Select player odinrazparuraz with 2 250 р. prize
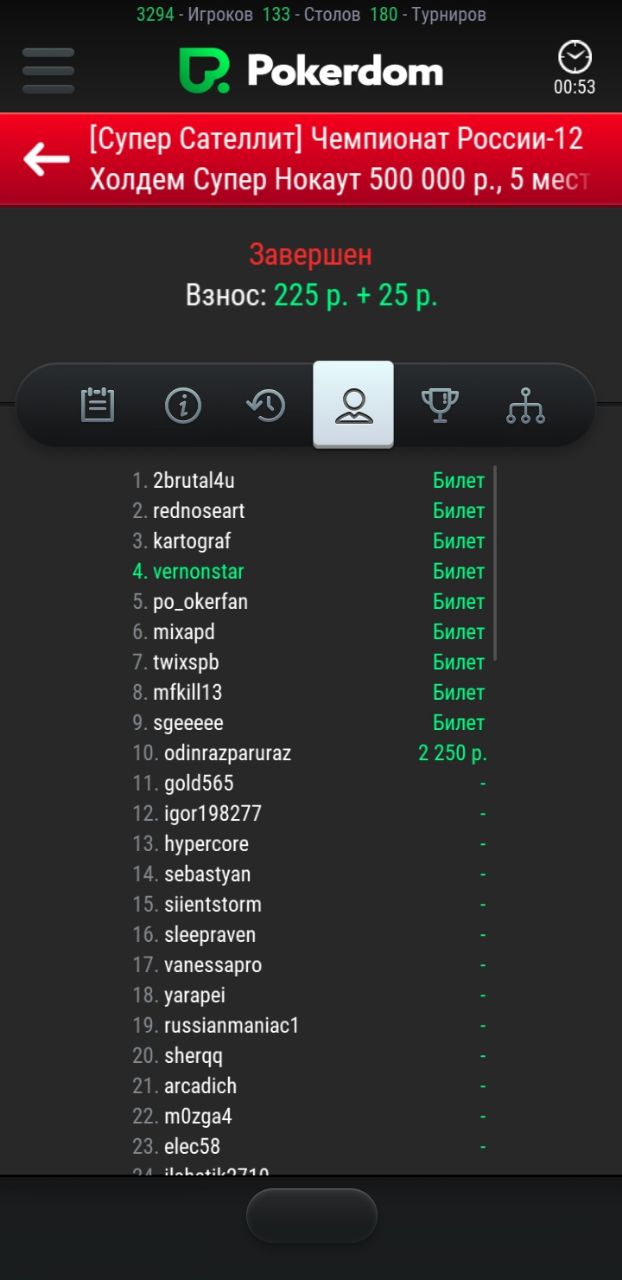The height and width of the screenshot is (1280, 622). (227, 753)
